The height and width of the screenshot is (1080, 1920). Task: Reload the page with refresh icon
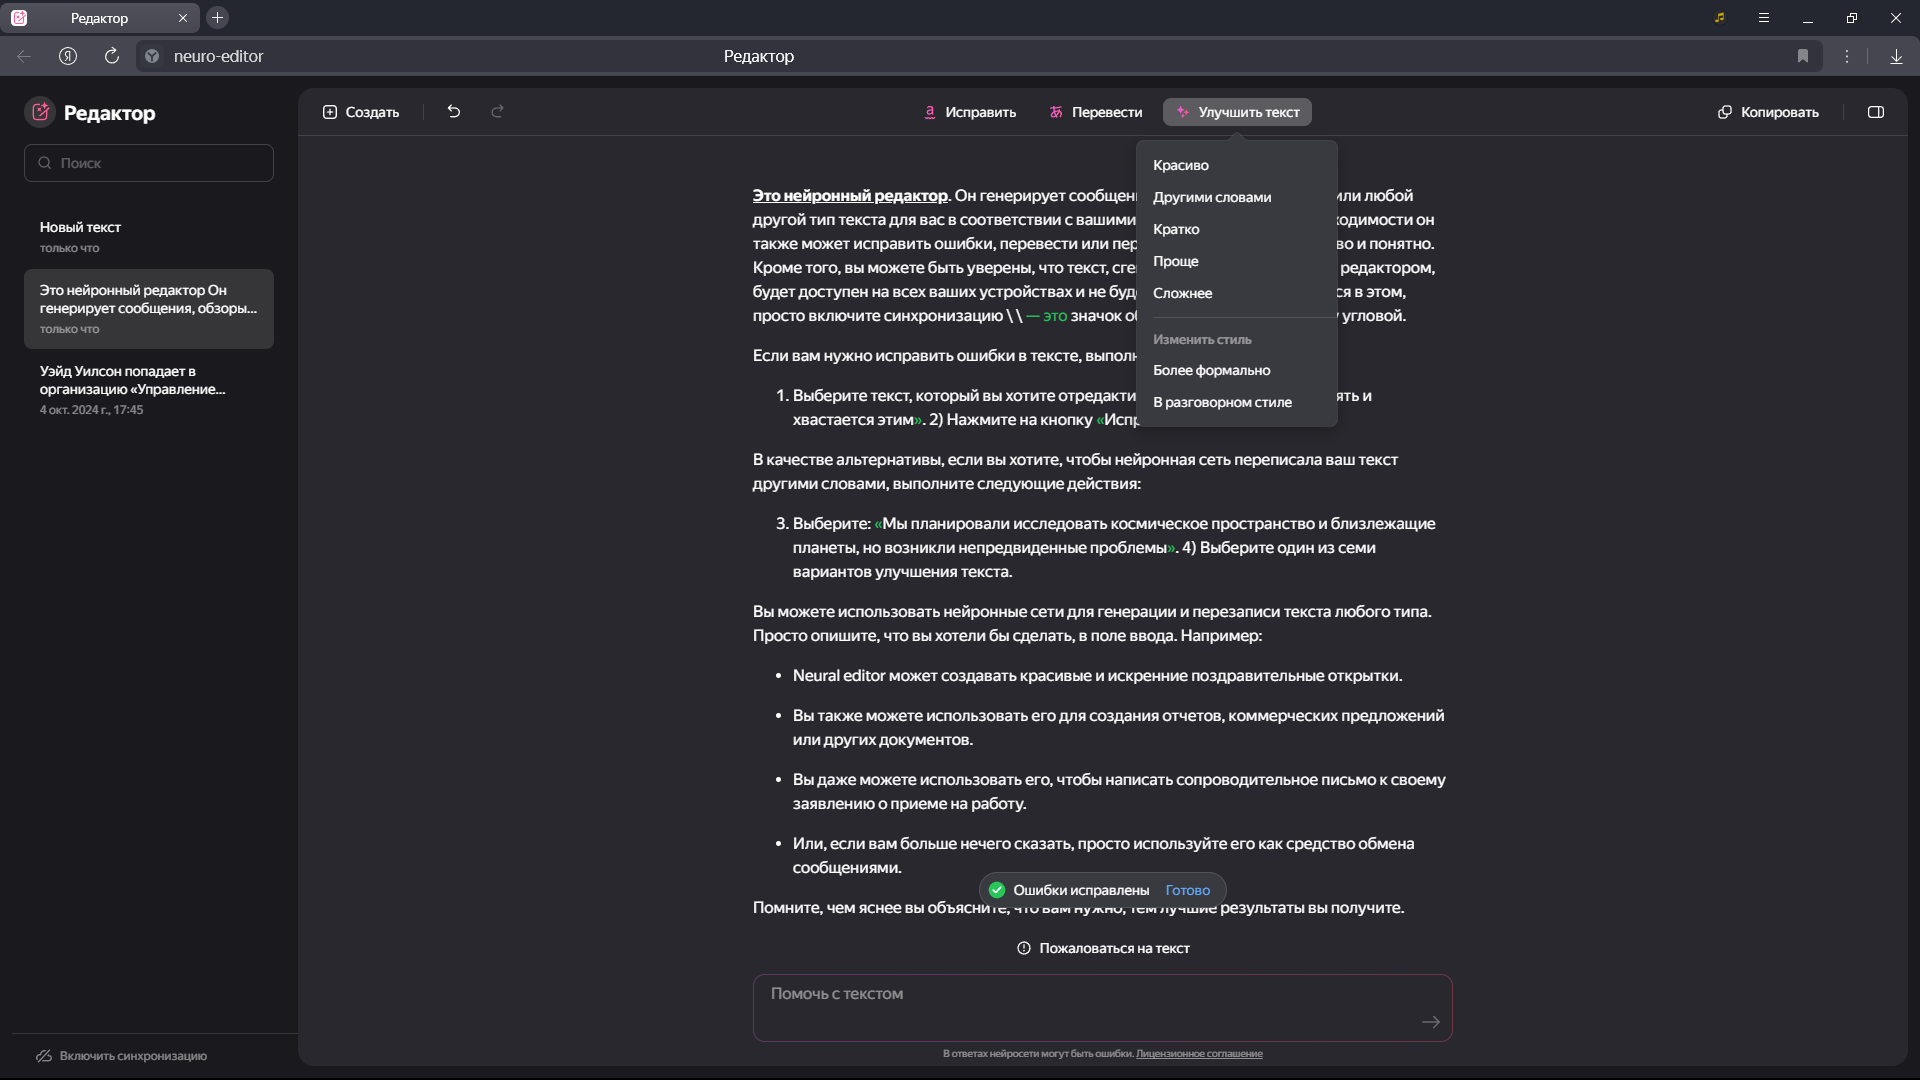[x=112, y=56]
